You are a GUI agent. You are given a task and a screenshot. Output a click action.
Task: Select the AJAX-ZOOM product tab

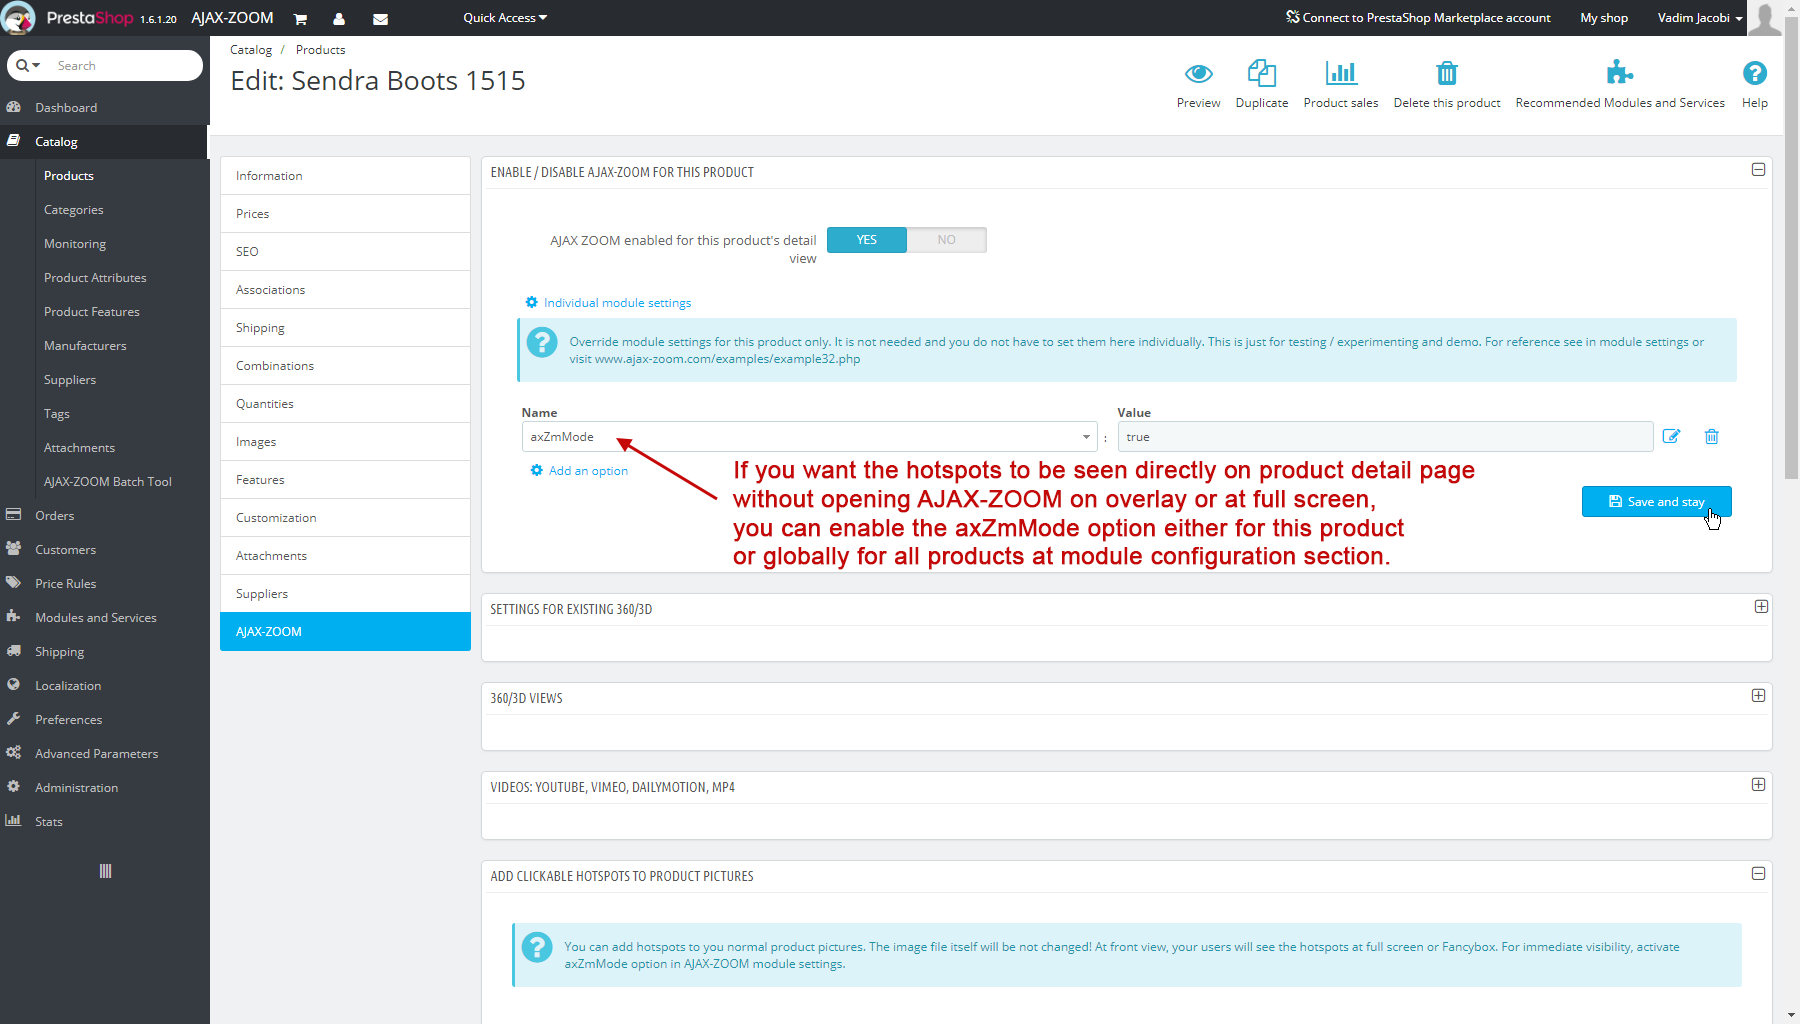coord(345,632)
